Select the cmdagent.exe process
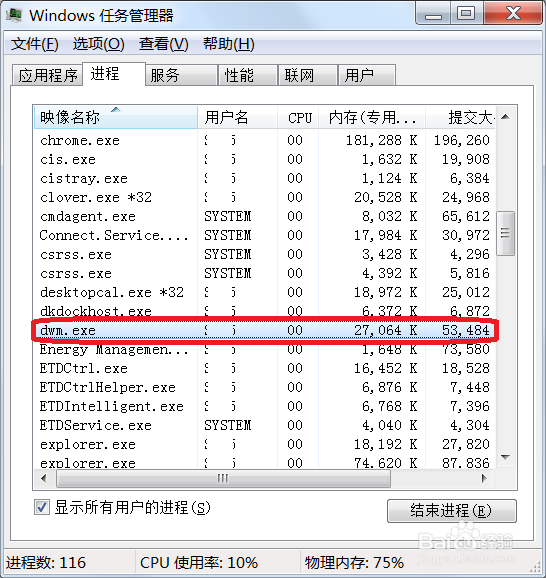 265,216
